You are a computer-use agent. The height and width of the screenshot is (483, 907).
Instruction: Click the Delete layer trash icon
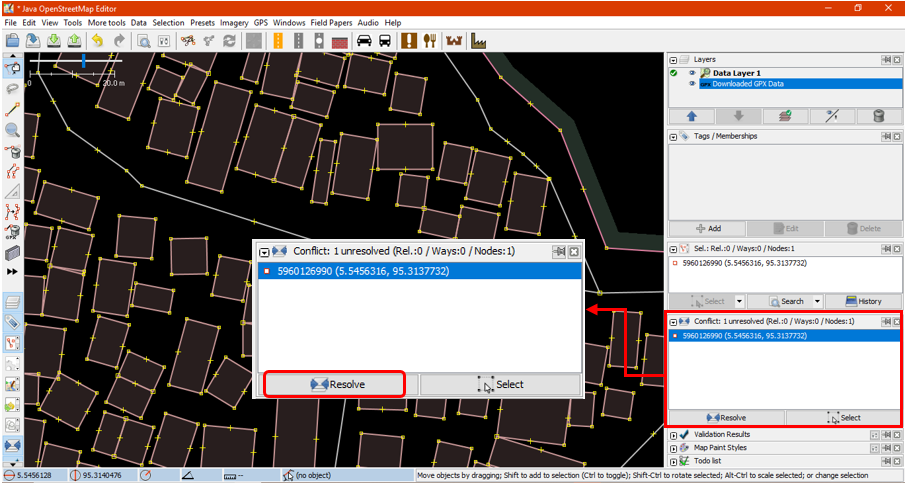click(878, 116)
